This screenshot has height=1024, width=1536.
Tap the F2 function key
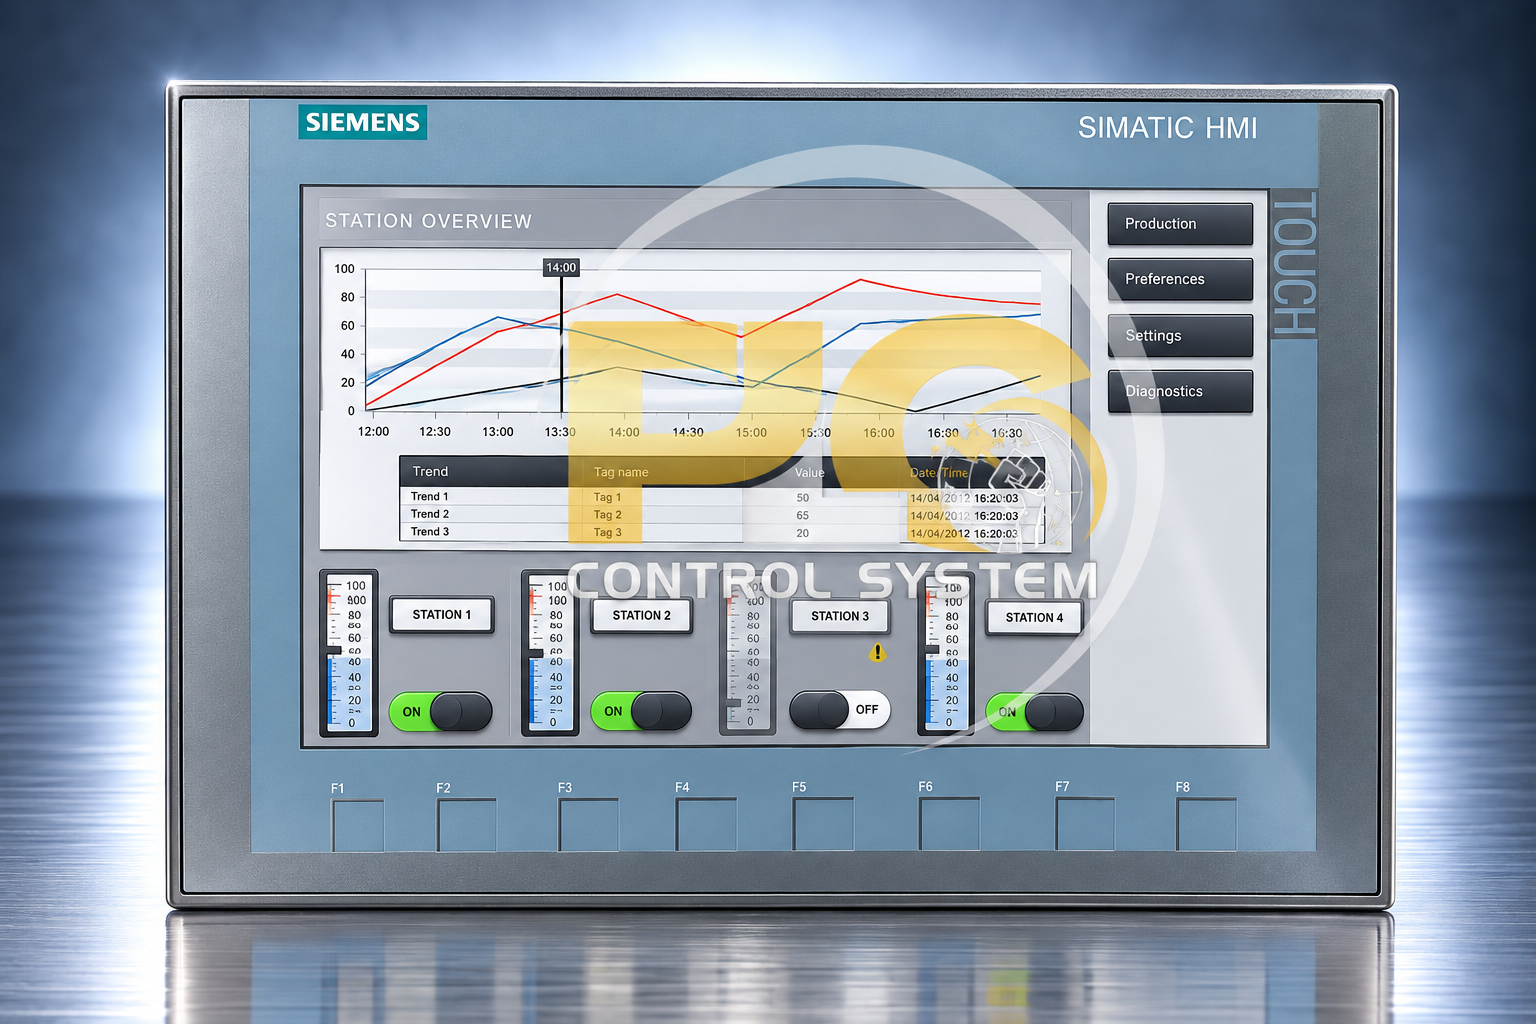click(x=467, y=825)
